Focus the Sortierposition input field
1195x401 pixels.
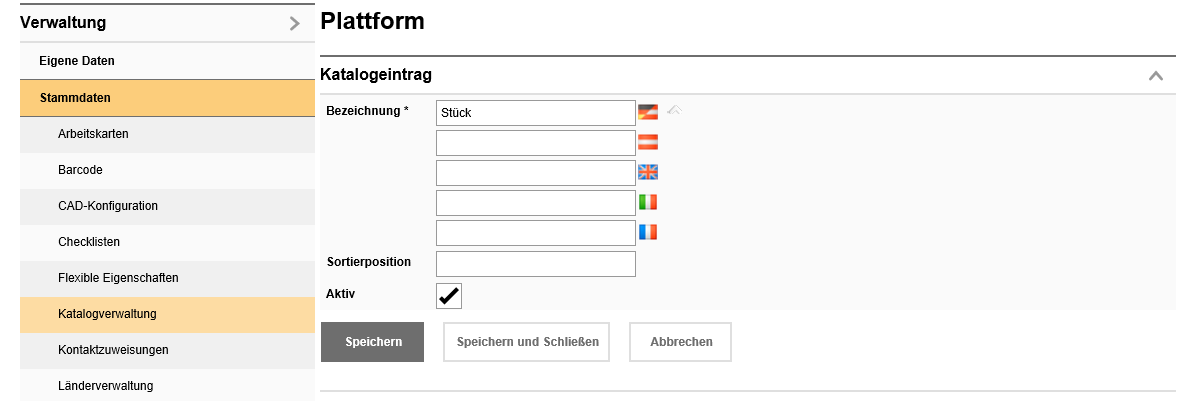(536, 264)
